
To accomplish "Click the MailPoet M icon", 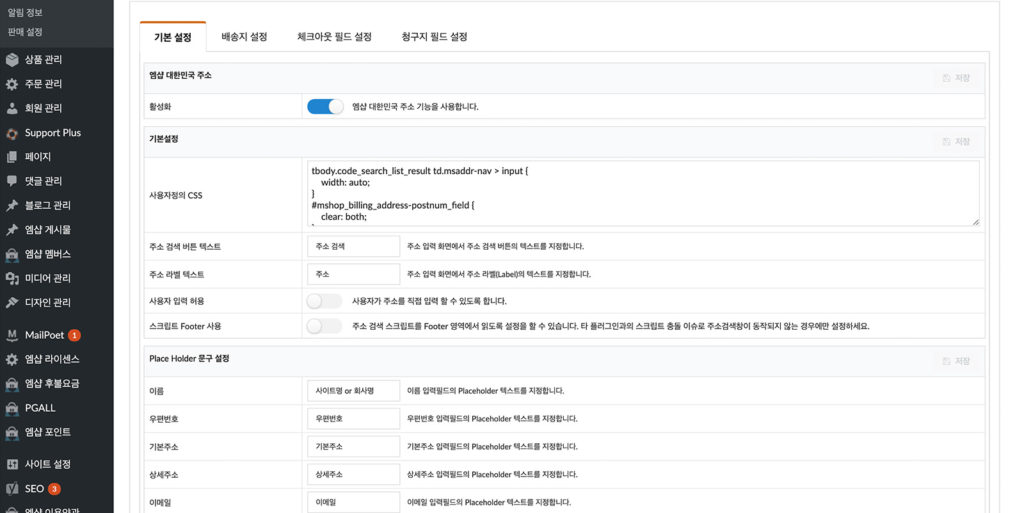I will pyautogui.click(x=12, y=335).
